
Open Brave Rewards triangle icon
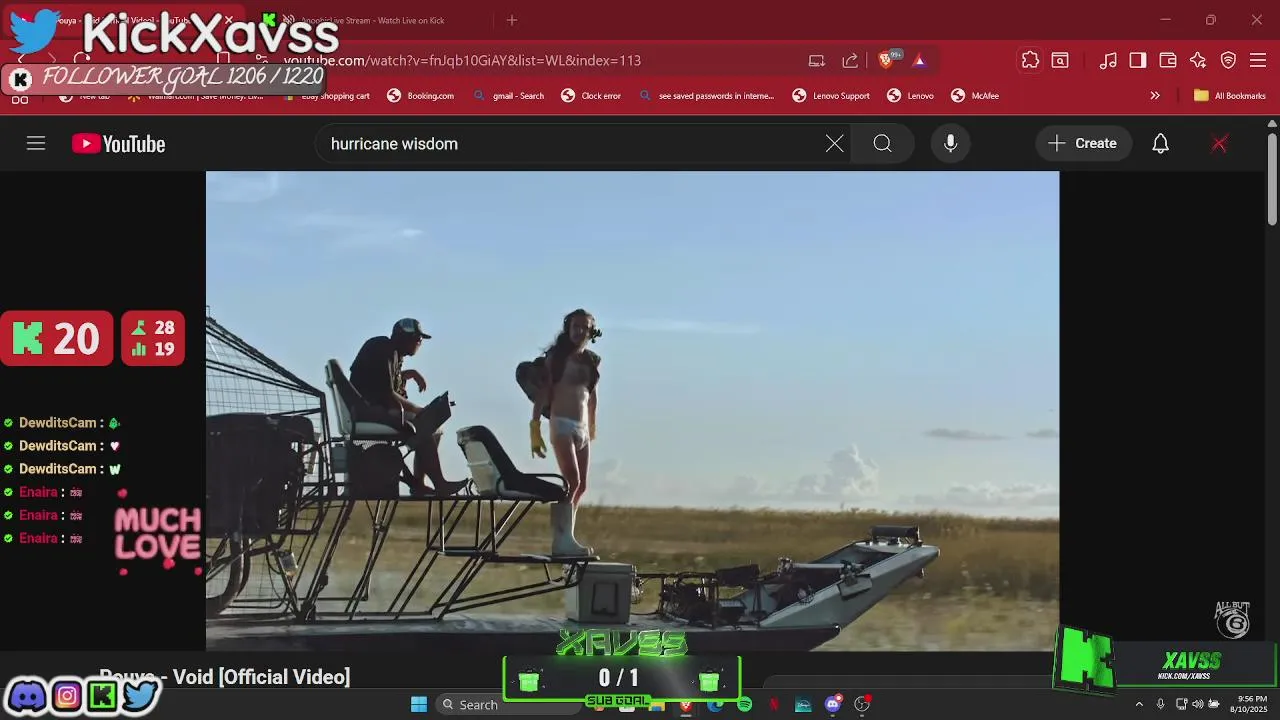pyautogui.click(x=919, y=60)
